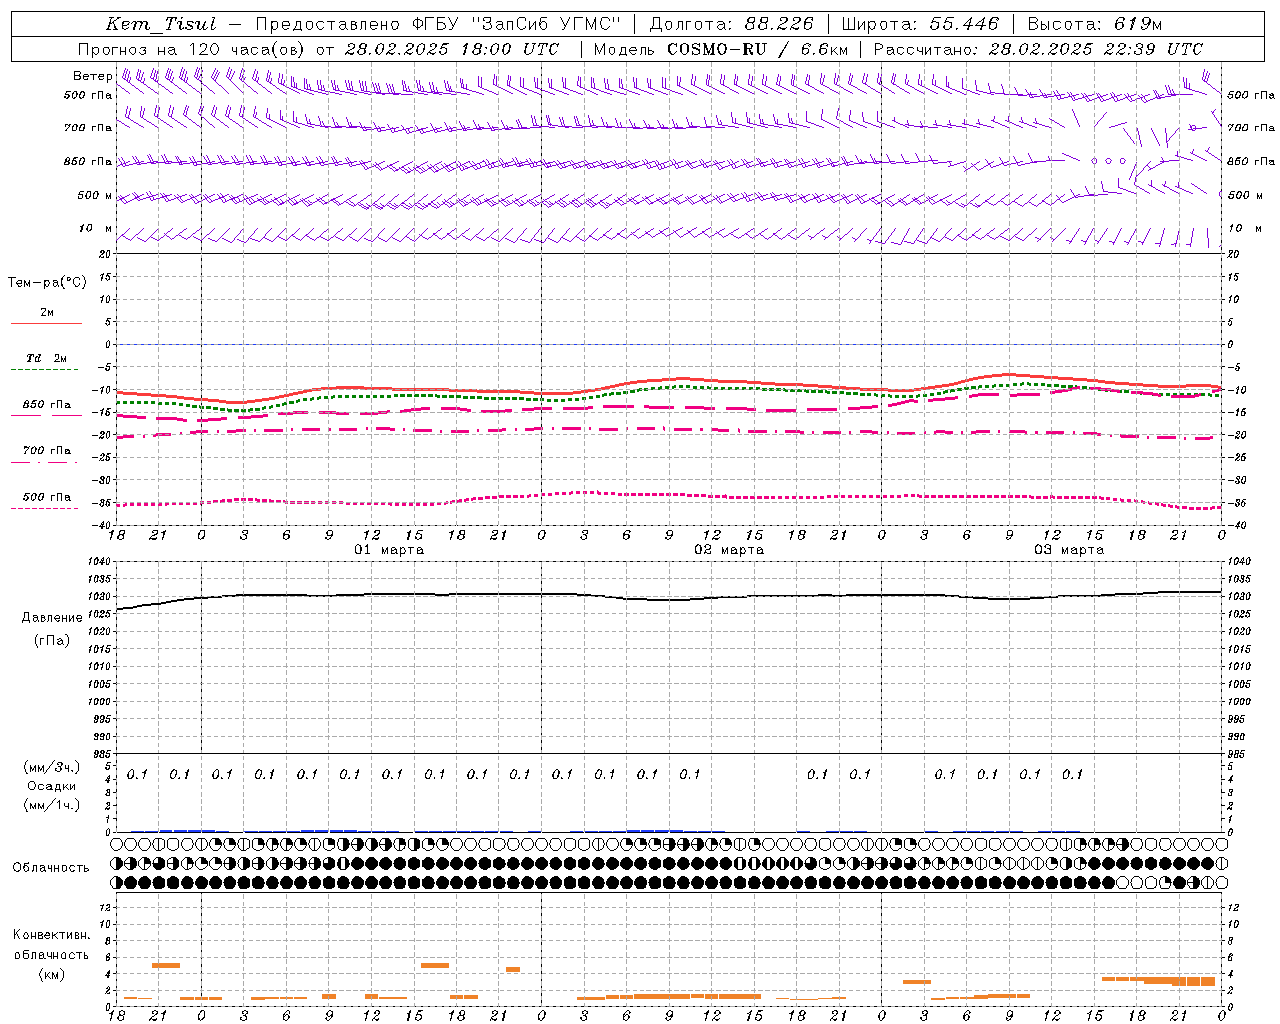Click the dash-dot pink line sample under 700 гПа
1280x1024 pixels.
pyautogui.click(x=45, y=463)
